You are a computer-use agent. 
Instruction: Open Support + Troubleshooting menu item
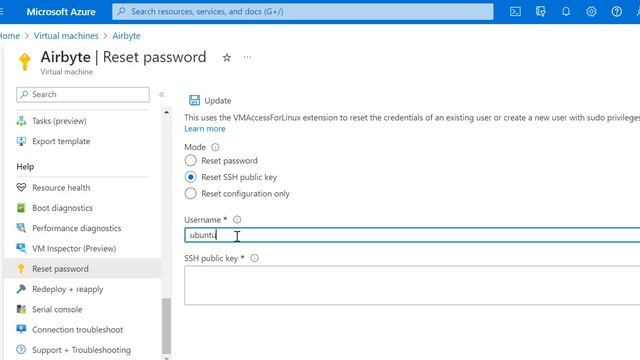(x=83, y=350)
